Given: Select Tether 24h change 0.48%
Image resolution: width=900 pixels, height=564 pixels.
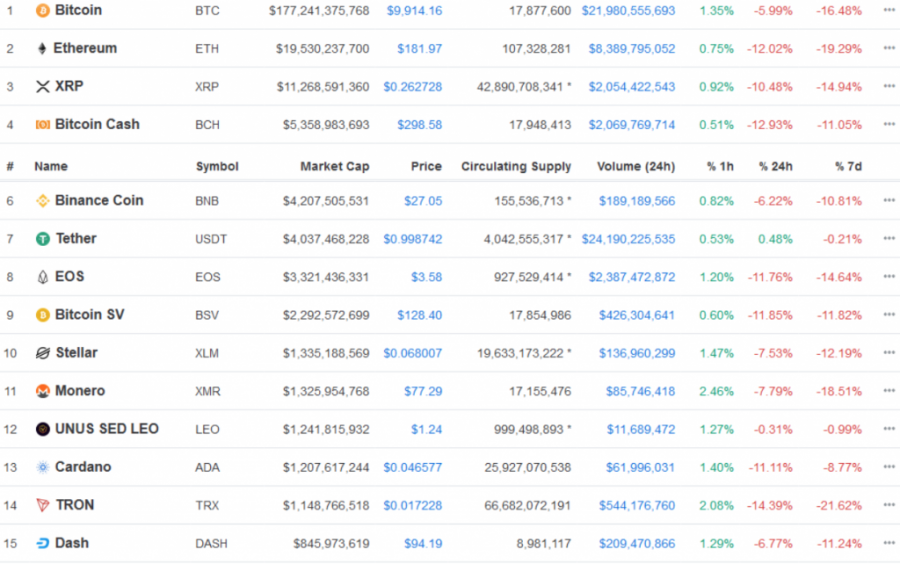Looking at the screenshot, I should [775, 239].
